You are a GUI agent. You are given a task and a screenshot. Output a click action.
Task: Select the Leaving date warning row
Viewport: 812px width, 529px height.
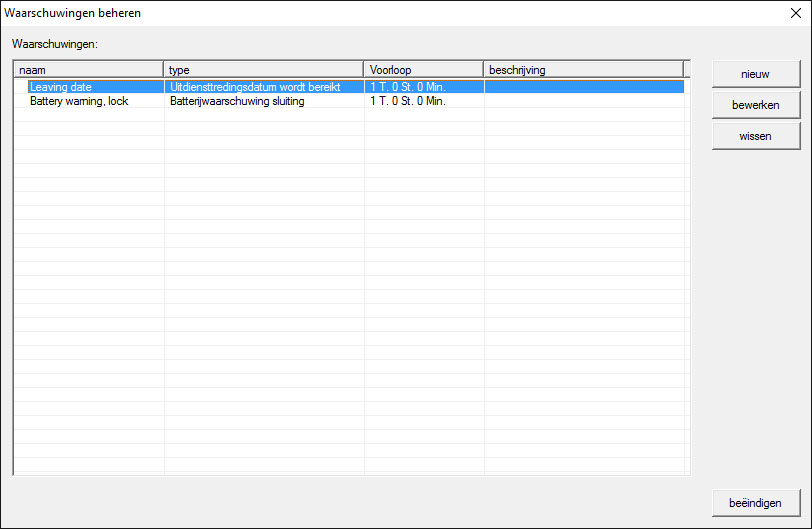pos(61,87)
